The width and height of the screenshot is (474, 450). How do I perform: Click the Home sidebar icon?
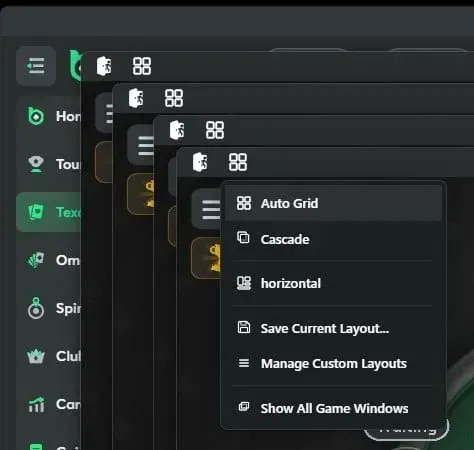coord(36,116)
